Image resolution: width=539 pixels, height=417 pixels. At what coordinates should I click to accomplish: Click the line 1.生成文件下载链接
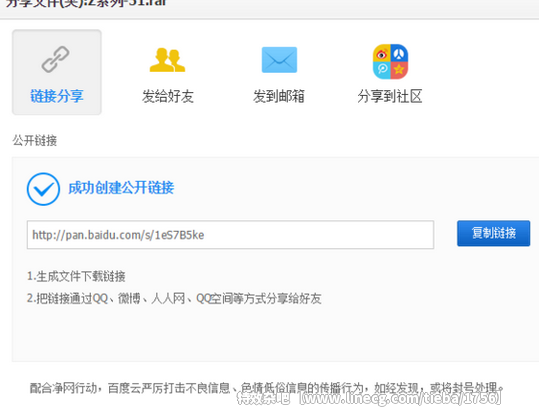[76, 276]
